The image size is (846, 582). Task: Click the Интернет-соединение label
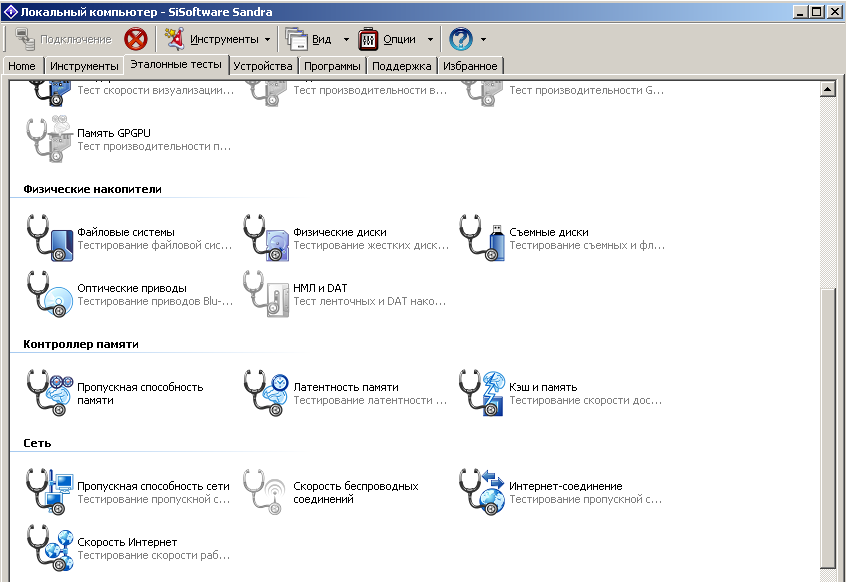[566, 486]
